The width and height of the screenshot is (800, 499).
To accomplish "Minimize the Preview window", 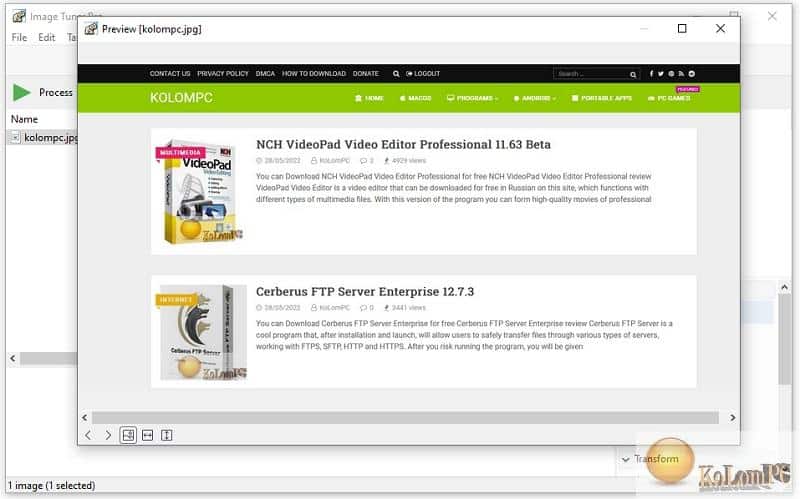I will click(644, 29).
